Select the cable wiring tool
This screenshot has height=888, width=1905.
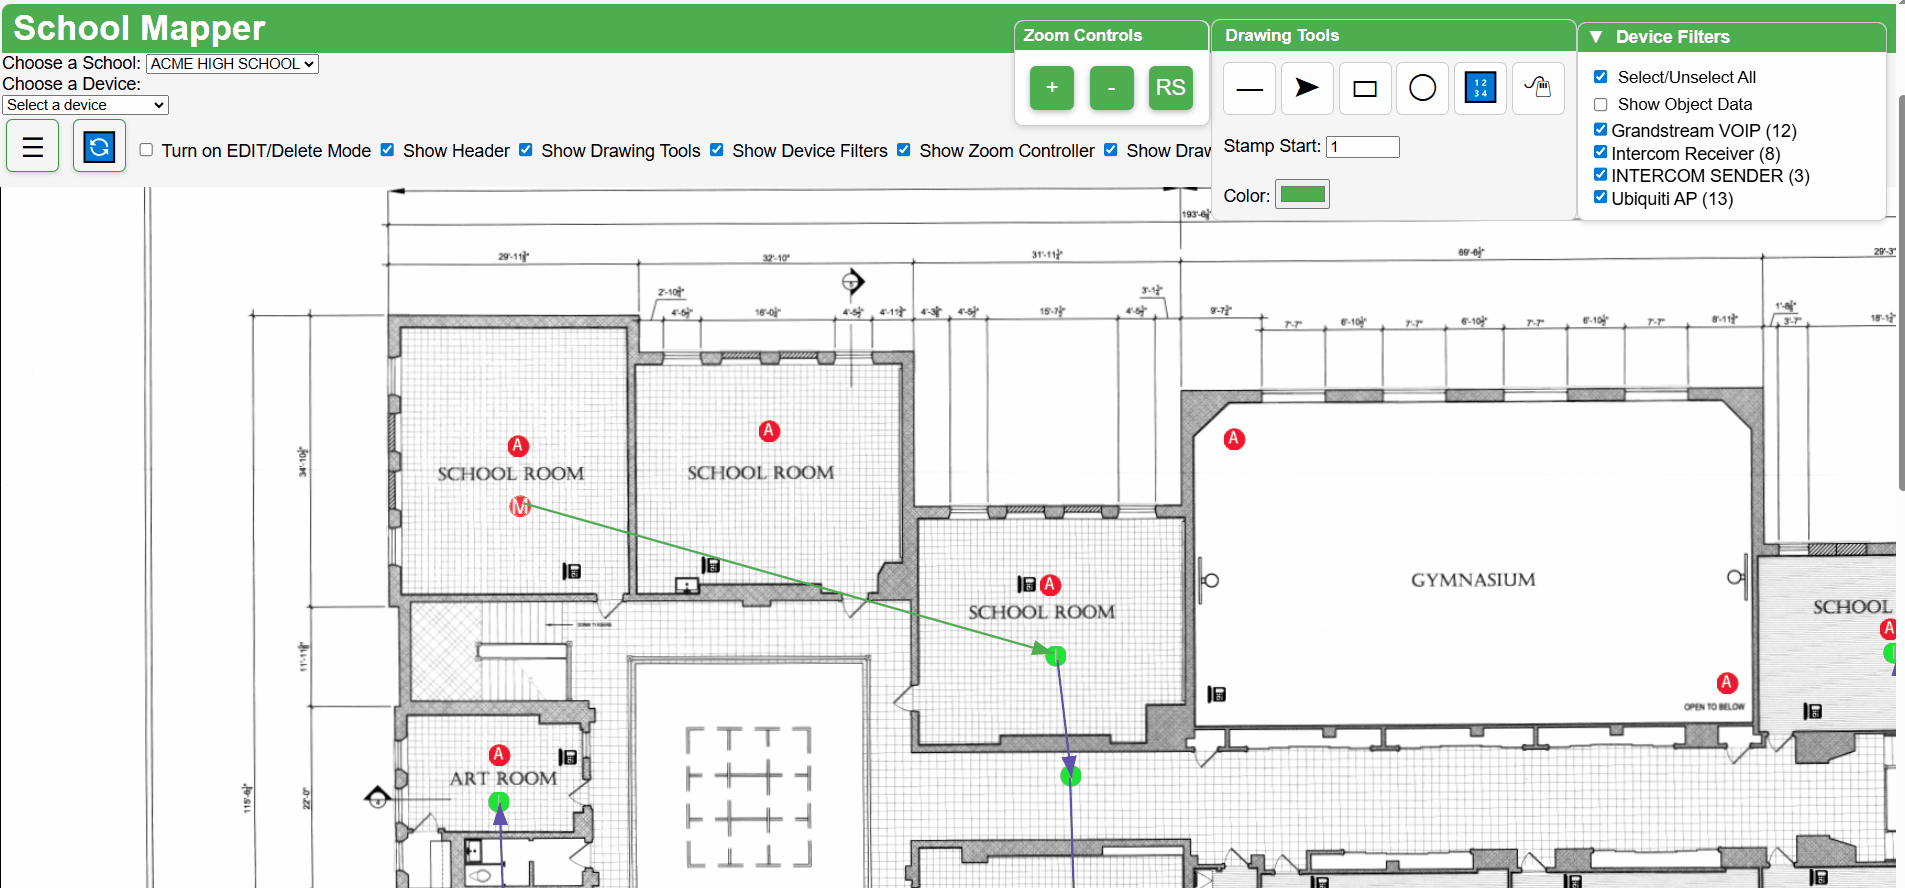(1538, 89)
